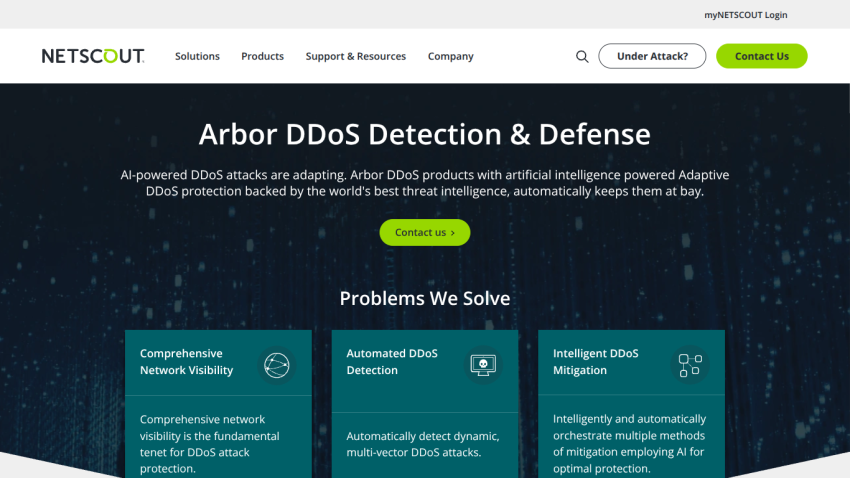Click the skull monitor detection icon
Image resolution: width=850 pixels, height=478 pixels.
483,365
